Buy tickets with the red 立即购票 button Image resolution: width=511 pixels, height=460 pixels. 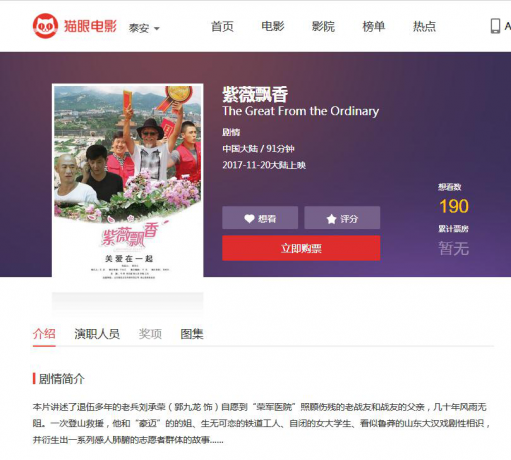point(301,248)
